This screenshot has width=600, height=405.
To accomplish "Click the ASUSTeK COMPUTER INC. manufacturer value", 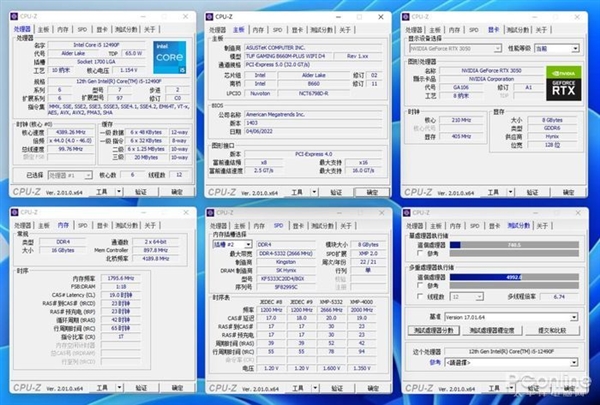I will 313,47.
